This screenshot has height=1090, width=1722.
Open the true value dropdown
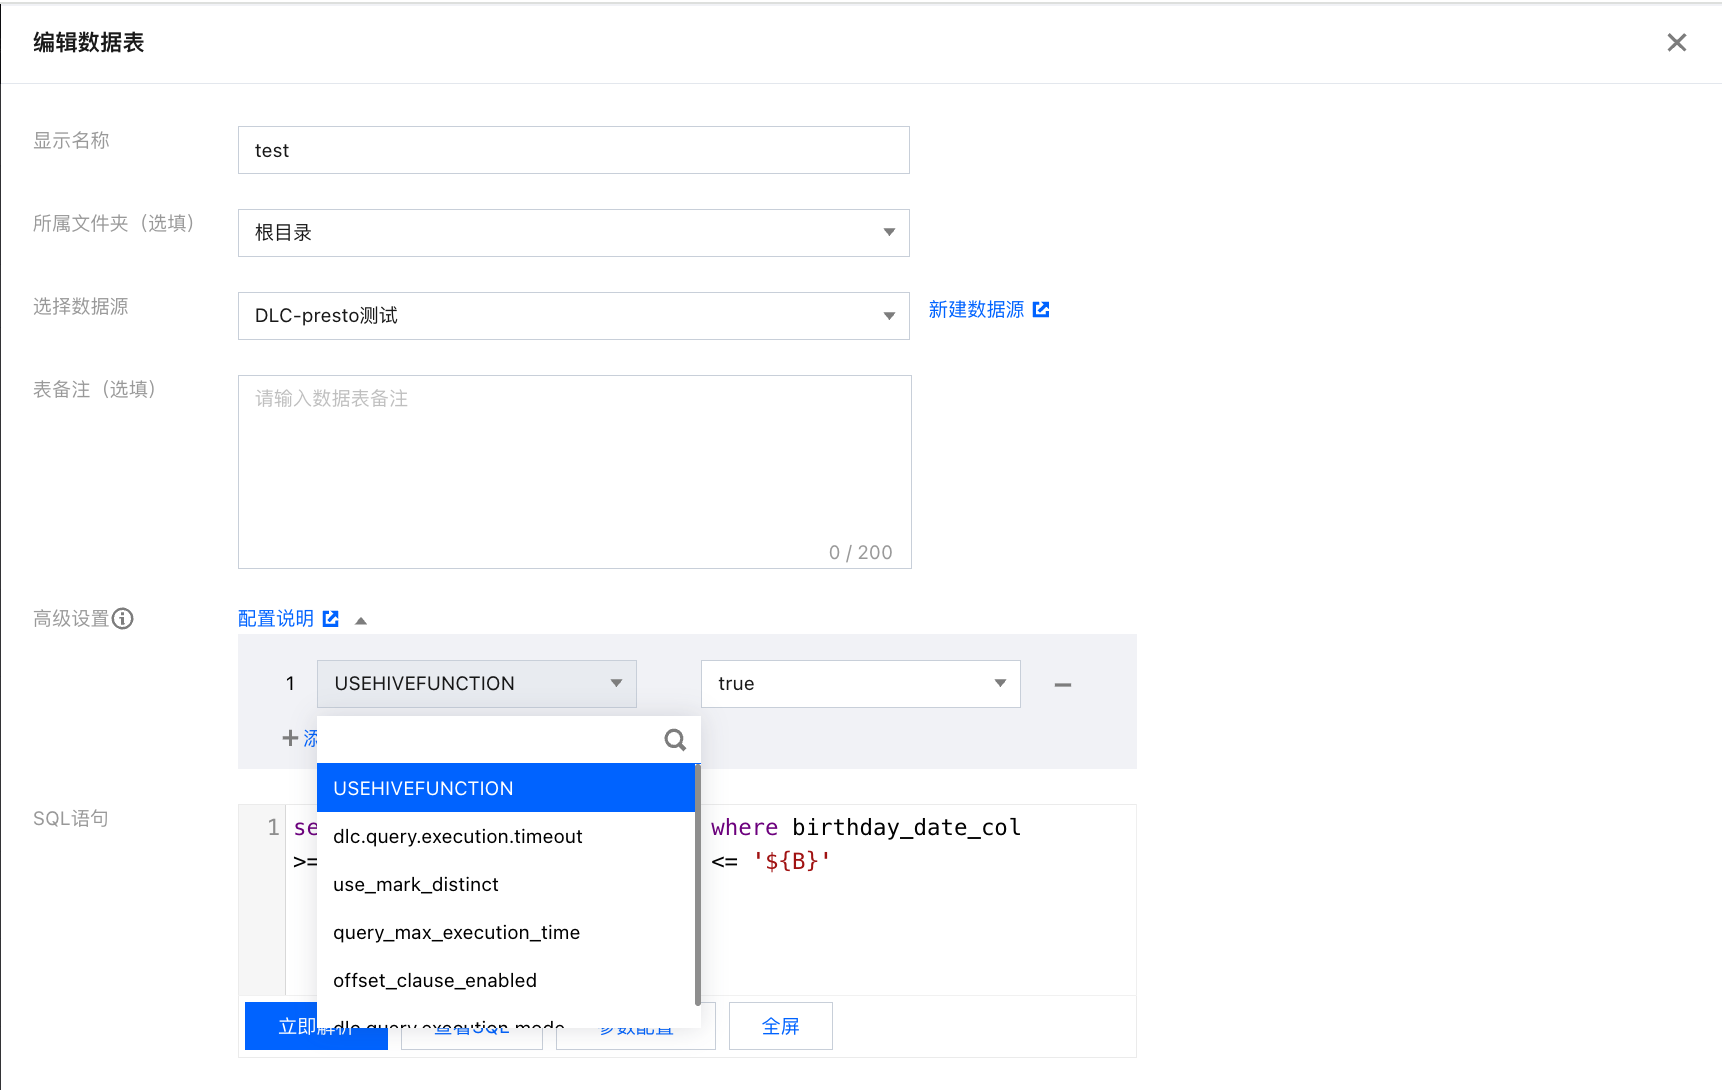click(x=860, y=684)
